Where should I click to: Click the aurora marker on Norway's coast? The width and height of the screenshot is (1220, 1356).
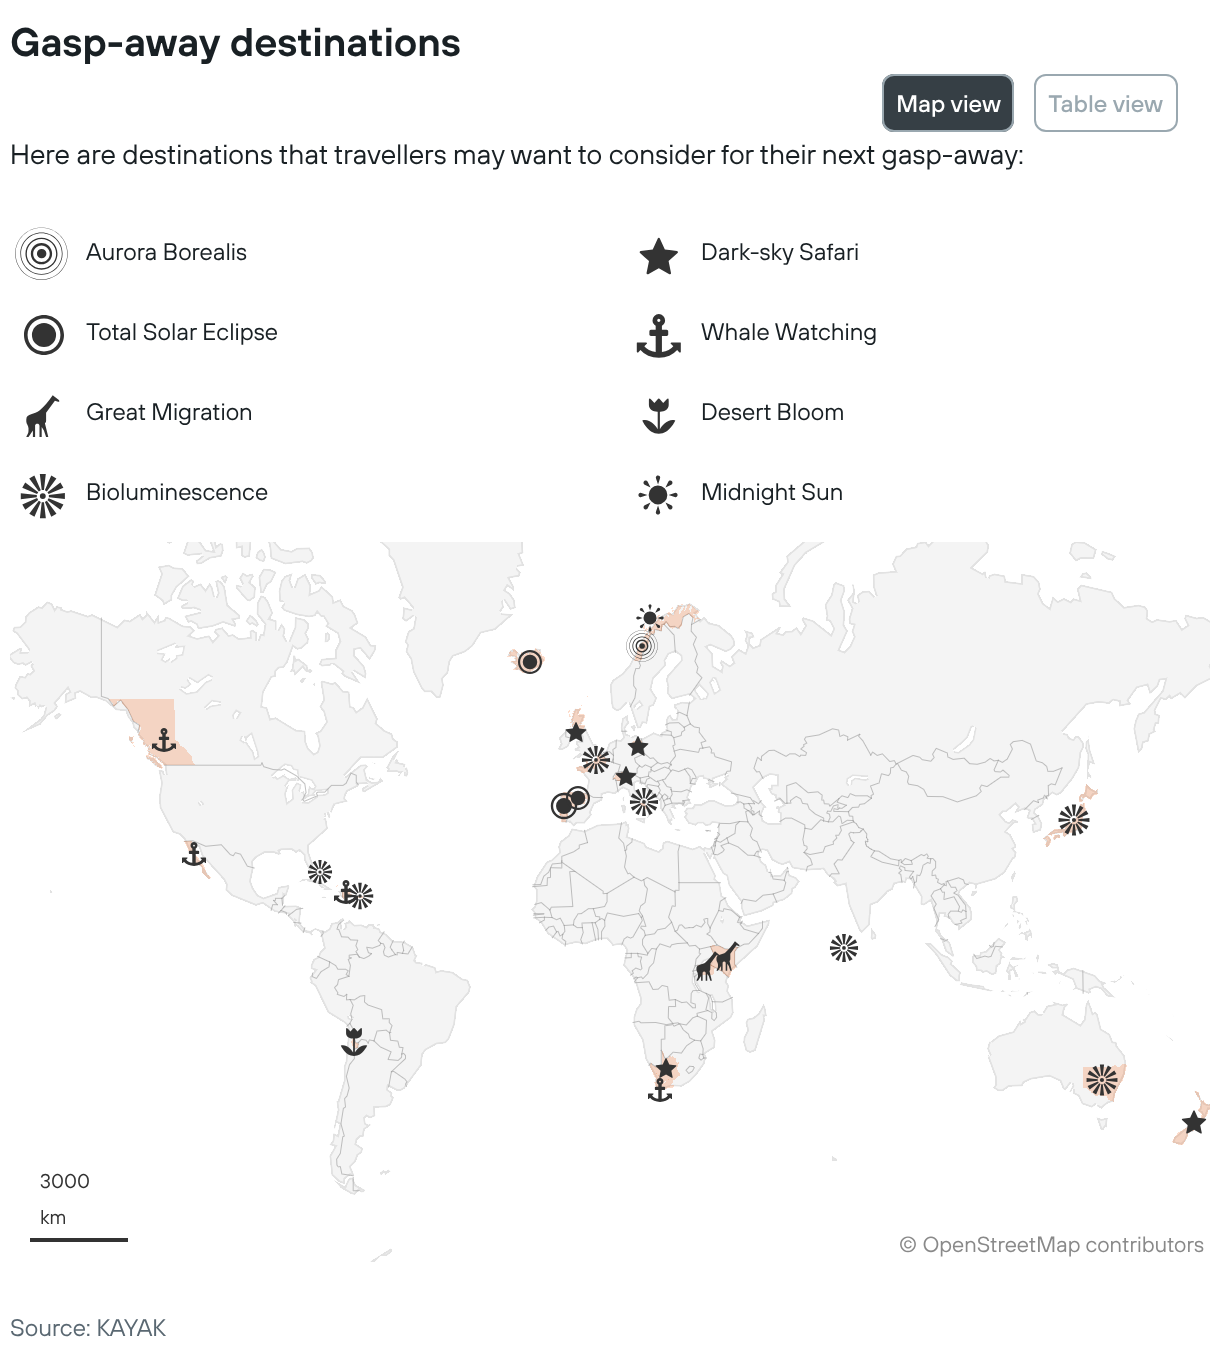click(x=642, y=646)
